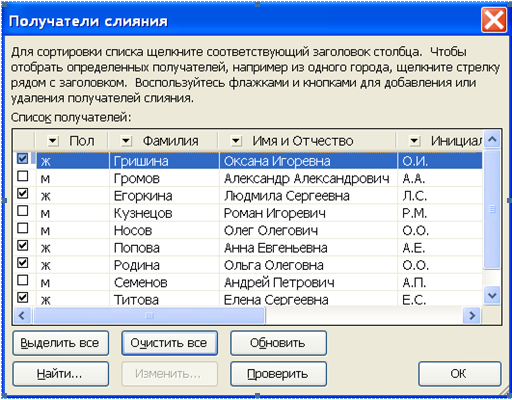Open the Инициалы column filter arrow
This screenshot has height=400, width=512.
(x=414, y=141)
